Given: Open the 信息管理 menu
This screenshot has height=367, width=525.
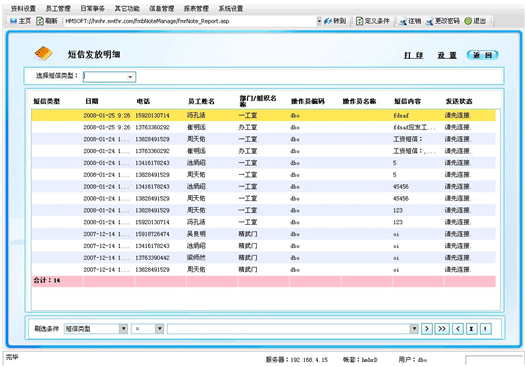Looking at the screenshot, I should coord(161,8).
